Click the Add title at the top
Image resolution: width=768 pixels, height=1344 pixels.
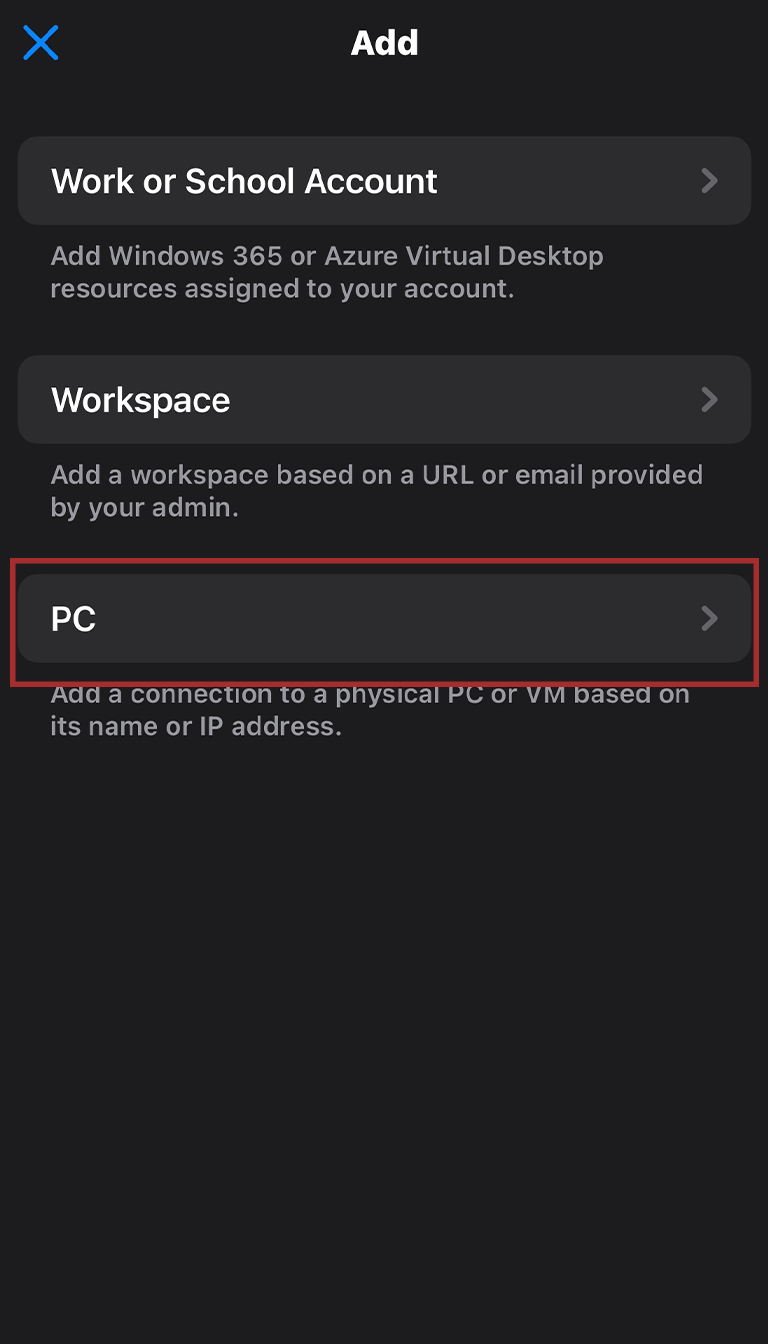[x=384, y=43]
